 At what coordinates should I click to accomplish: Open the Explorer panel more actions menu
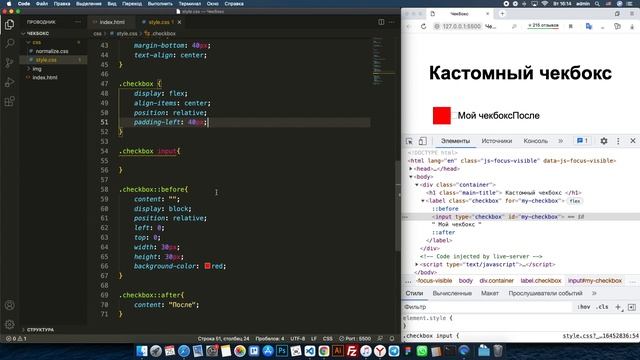pyautogui.click(x=78, y=22)
